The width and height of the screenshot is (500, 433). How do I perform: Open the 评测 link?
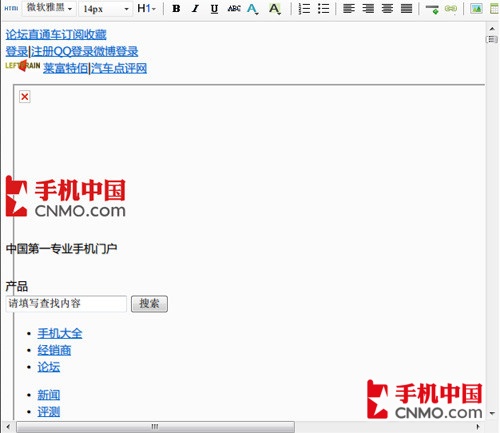click(49, 412)
